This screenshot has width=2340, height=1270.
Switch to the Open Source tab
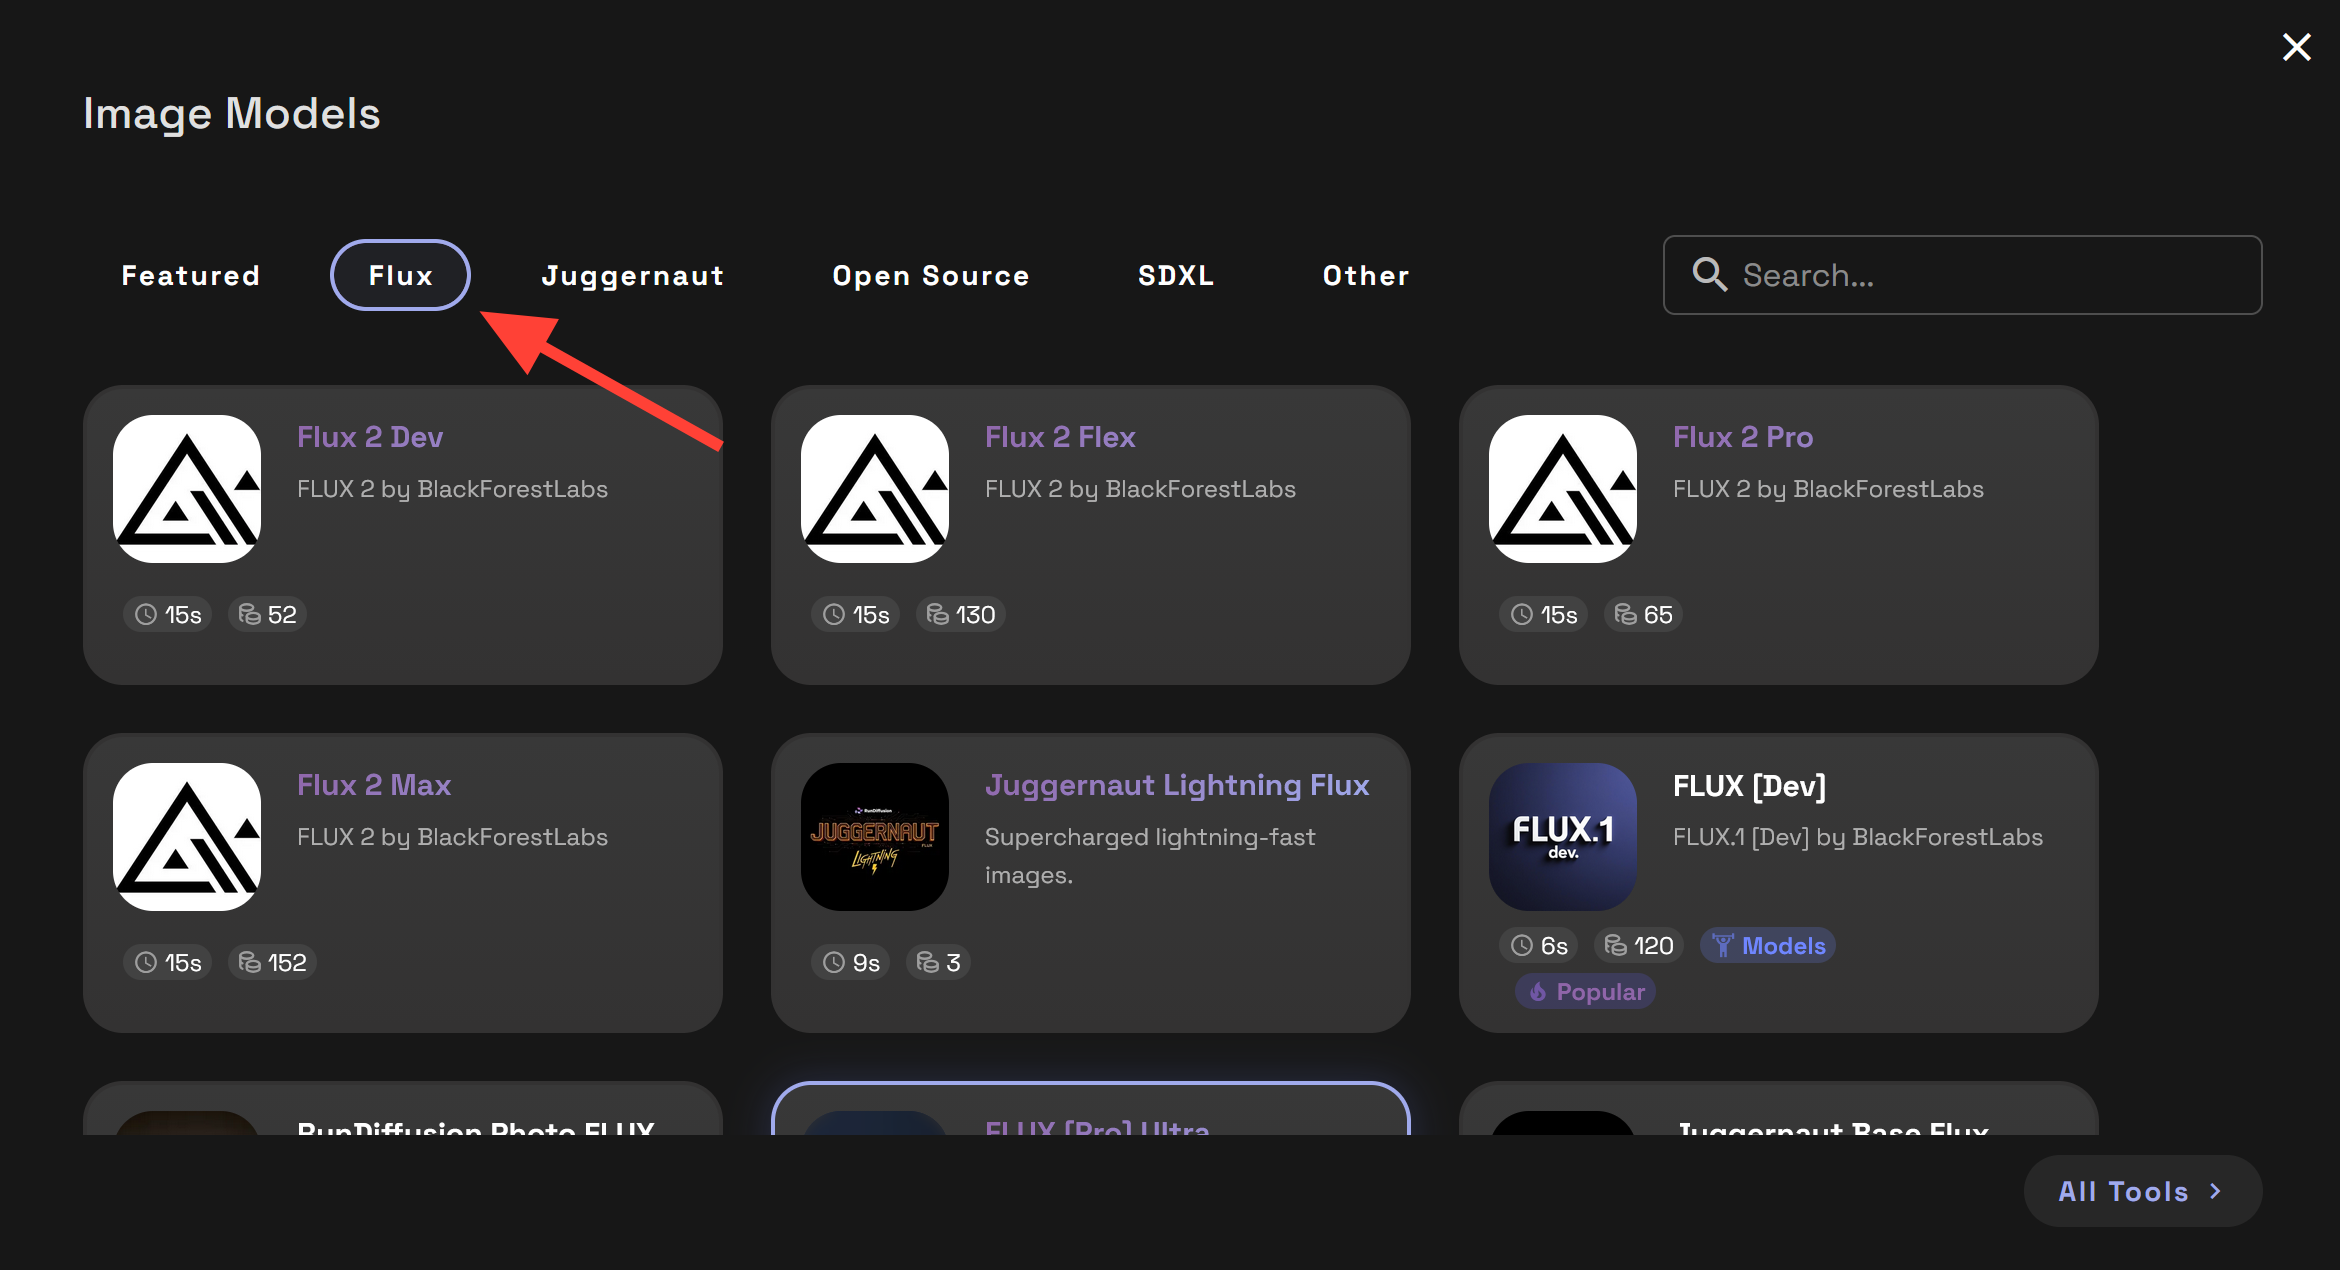point(930,275)
